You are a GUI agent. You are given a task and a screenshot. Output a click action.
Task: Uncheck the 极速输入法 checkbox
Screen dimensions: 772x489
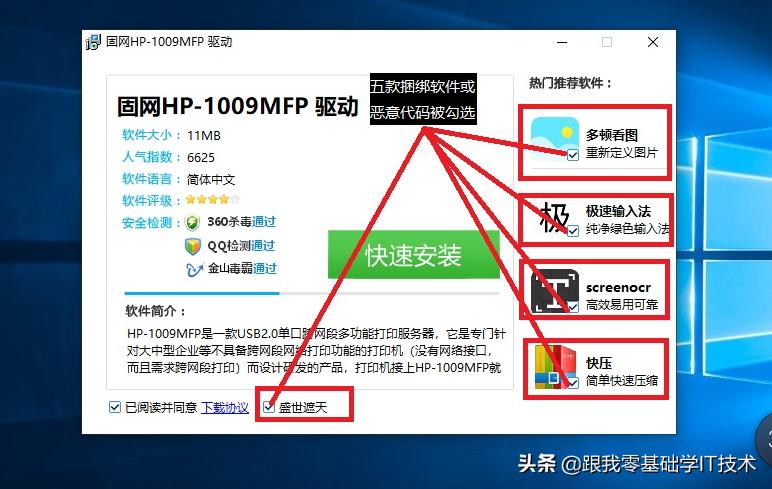573,230
